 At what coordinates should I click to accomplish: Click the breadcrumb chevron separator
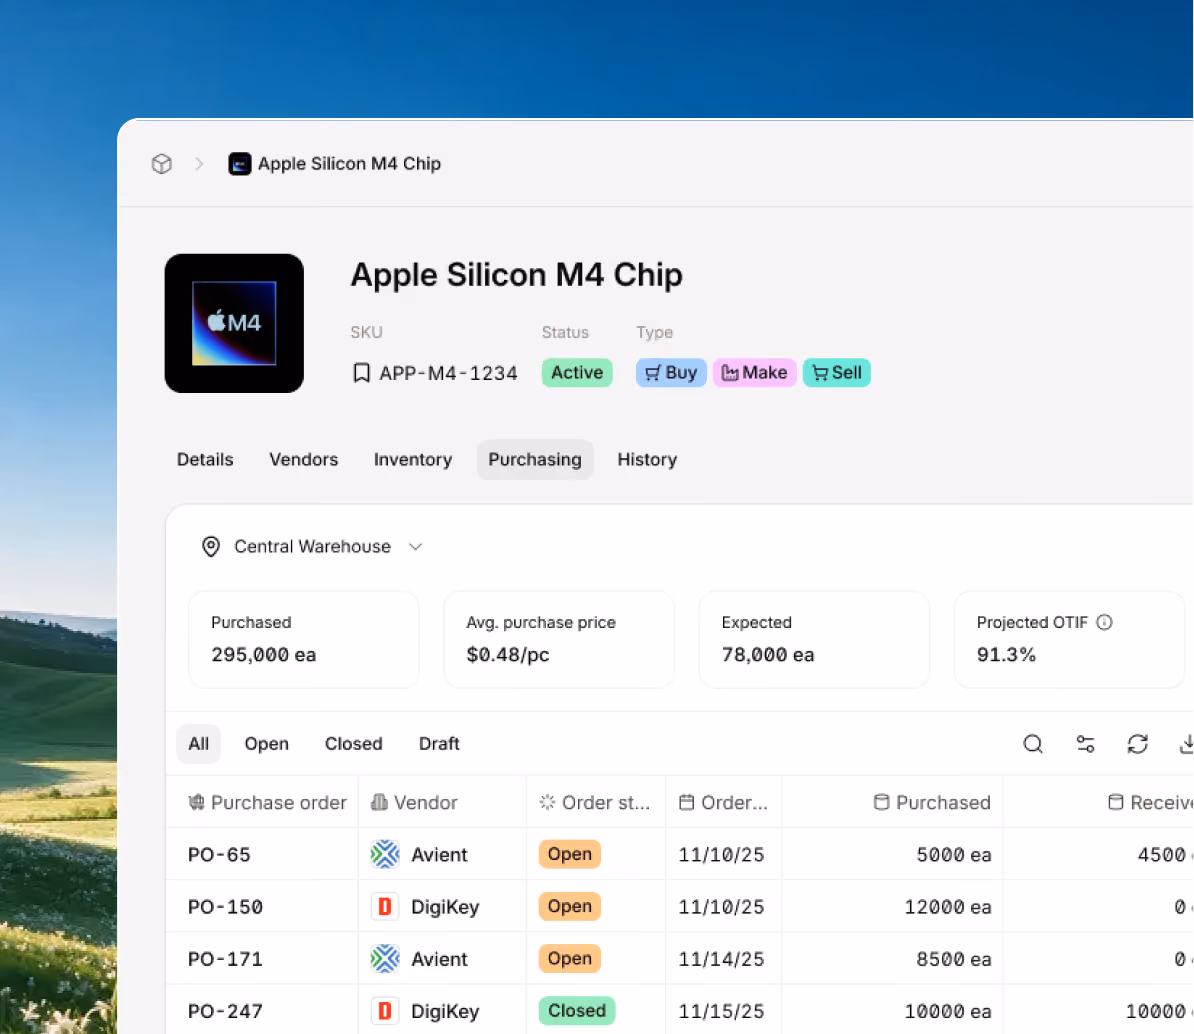tap(200, 164)
